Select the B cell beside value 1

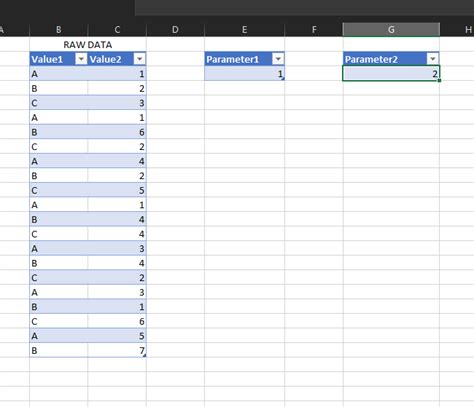(x=59, y=307)
